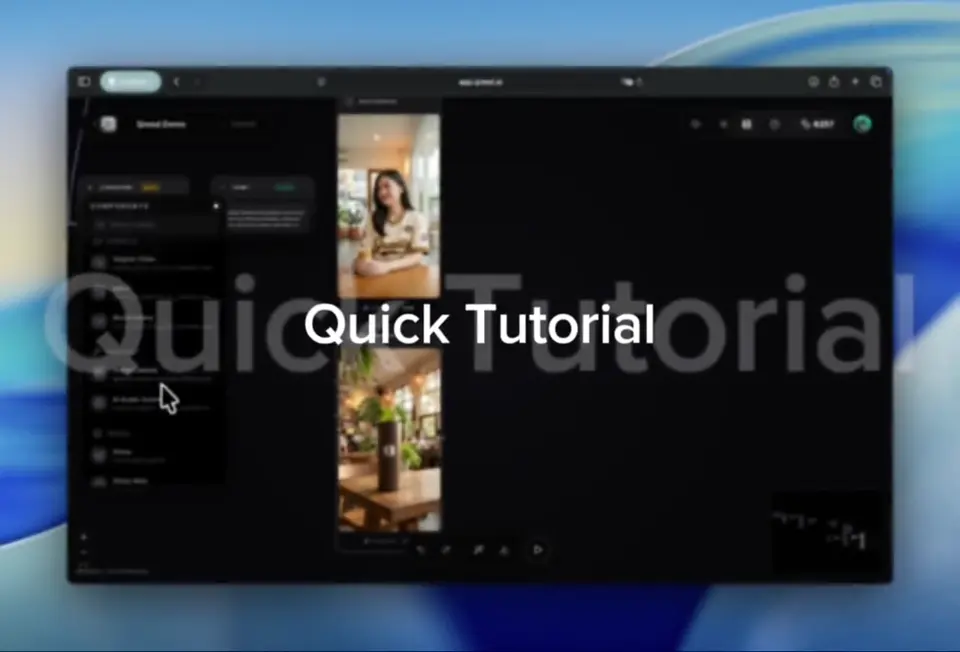
Task: Toggle the browser sidebar panel icon
Action: point(84,82)
